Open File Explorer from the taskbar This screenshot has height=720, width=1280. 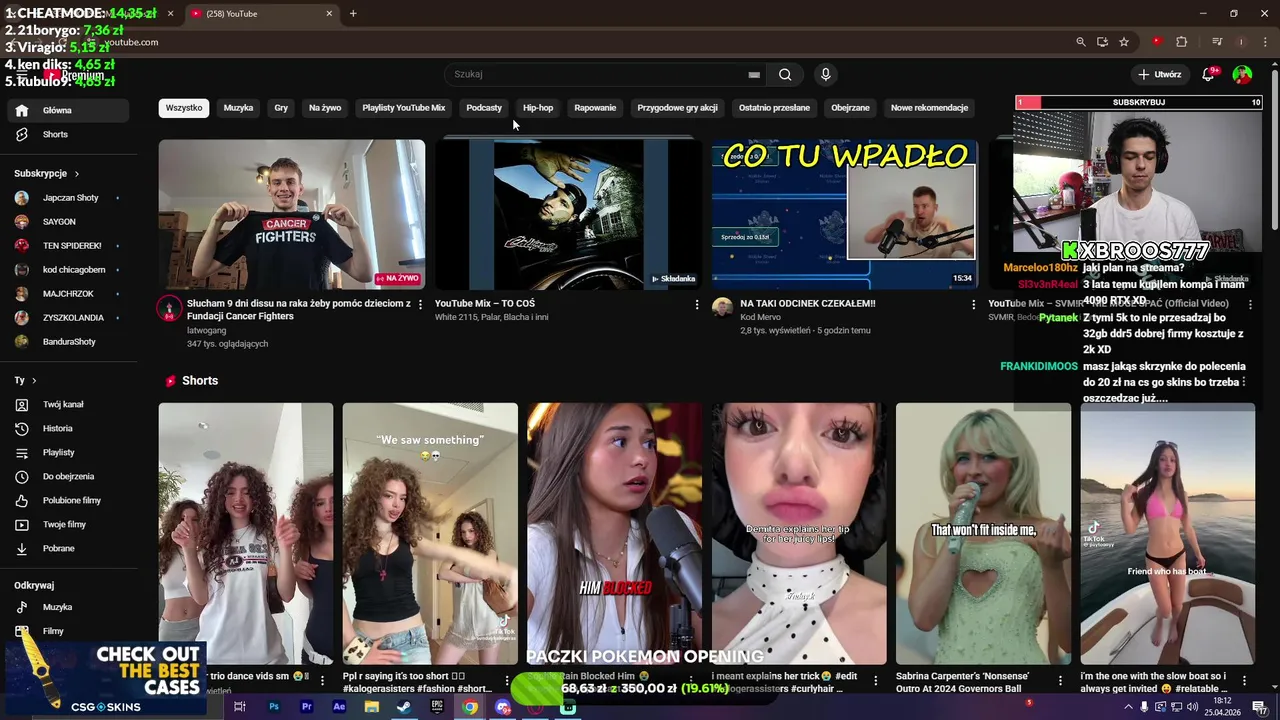[371, 707]
